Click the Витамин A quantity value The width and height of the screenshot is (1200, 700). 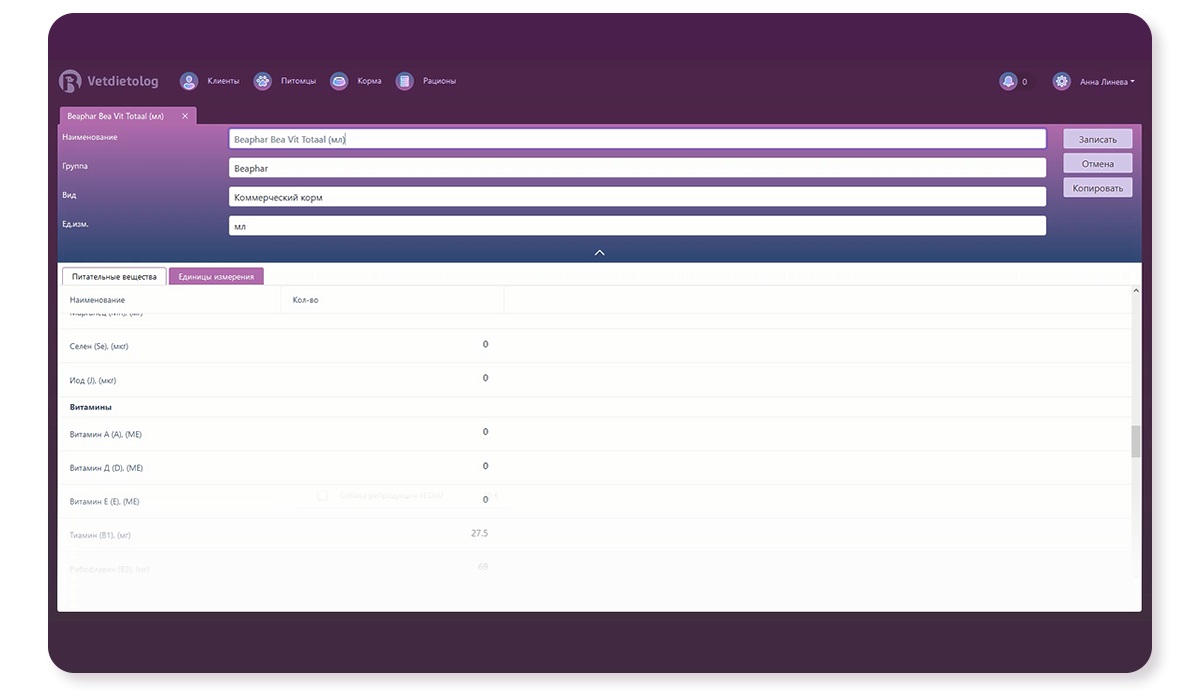point(485,432)
